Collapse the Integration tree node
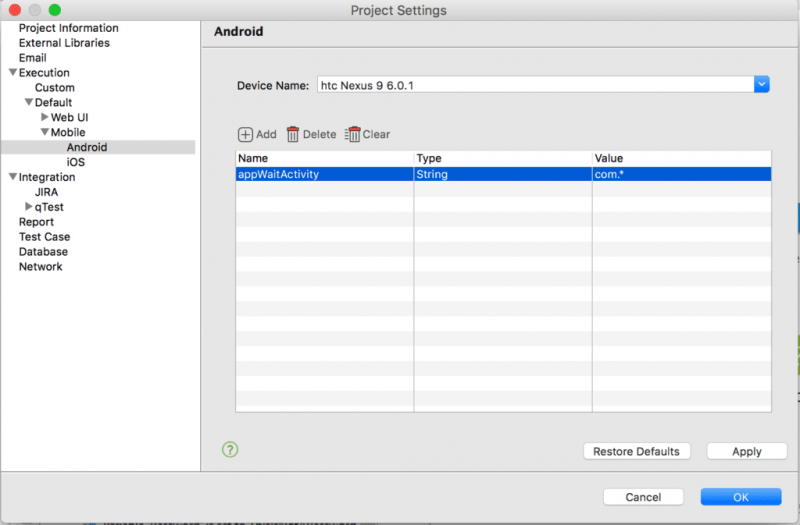The image size is (800, 525). click(x=13, y=178)
